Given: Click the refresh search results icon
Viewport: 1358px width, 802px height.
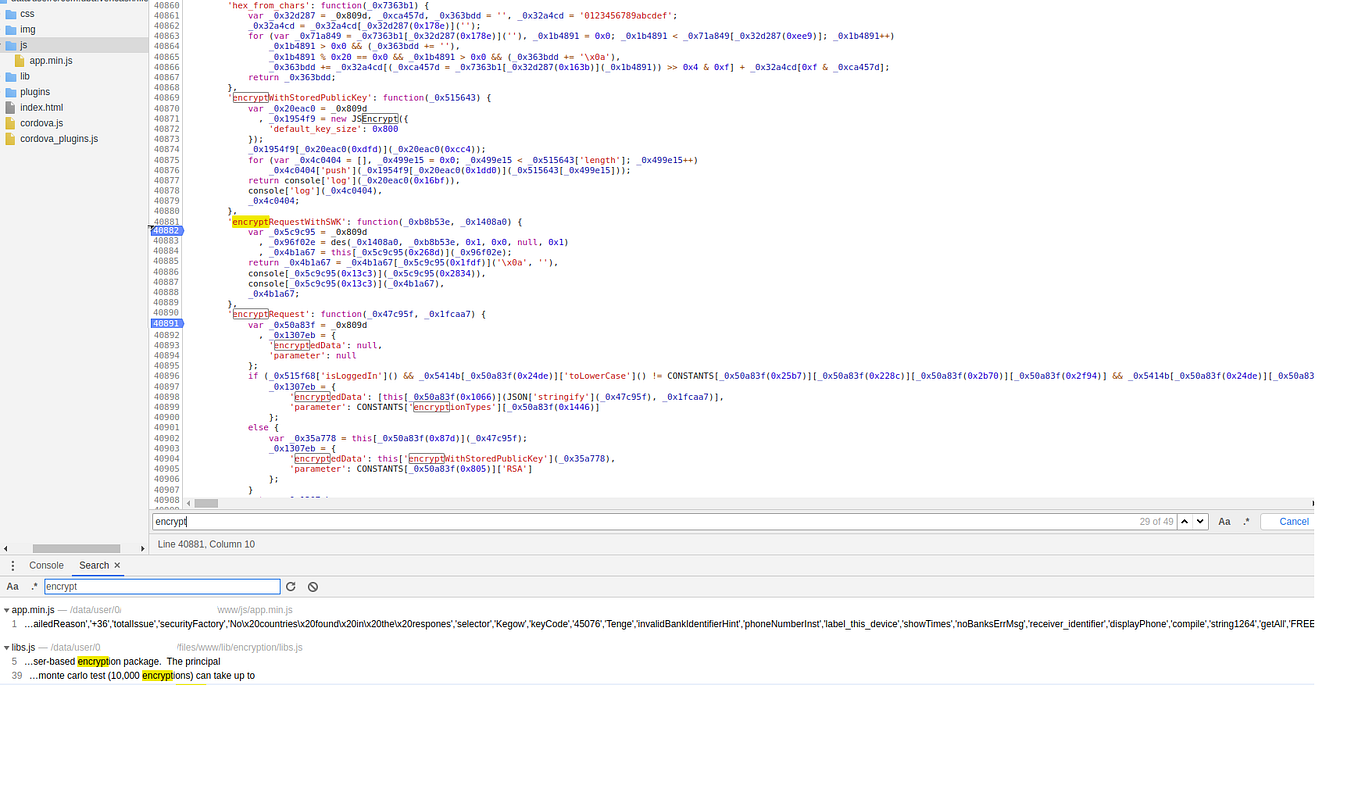Looking at the screenshot, I should tap(291, 586).
